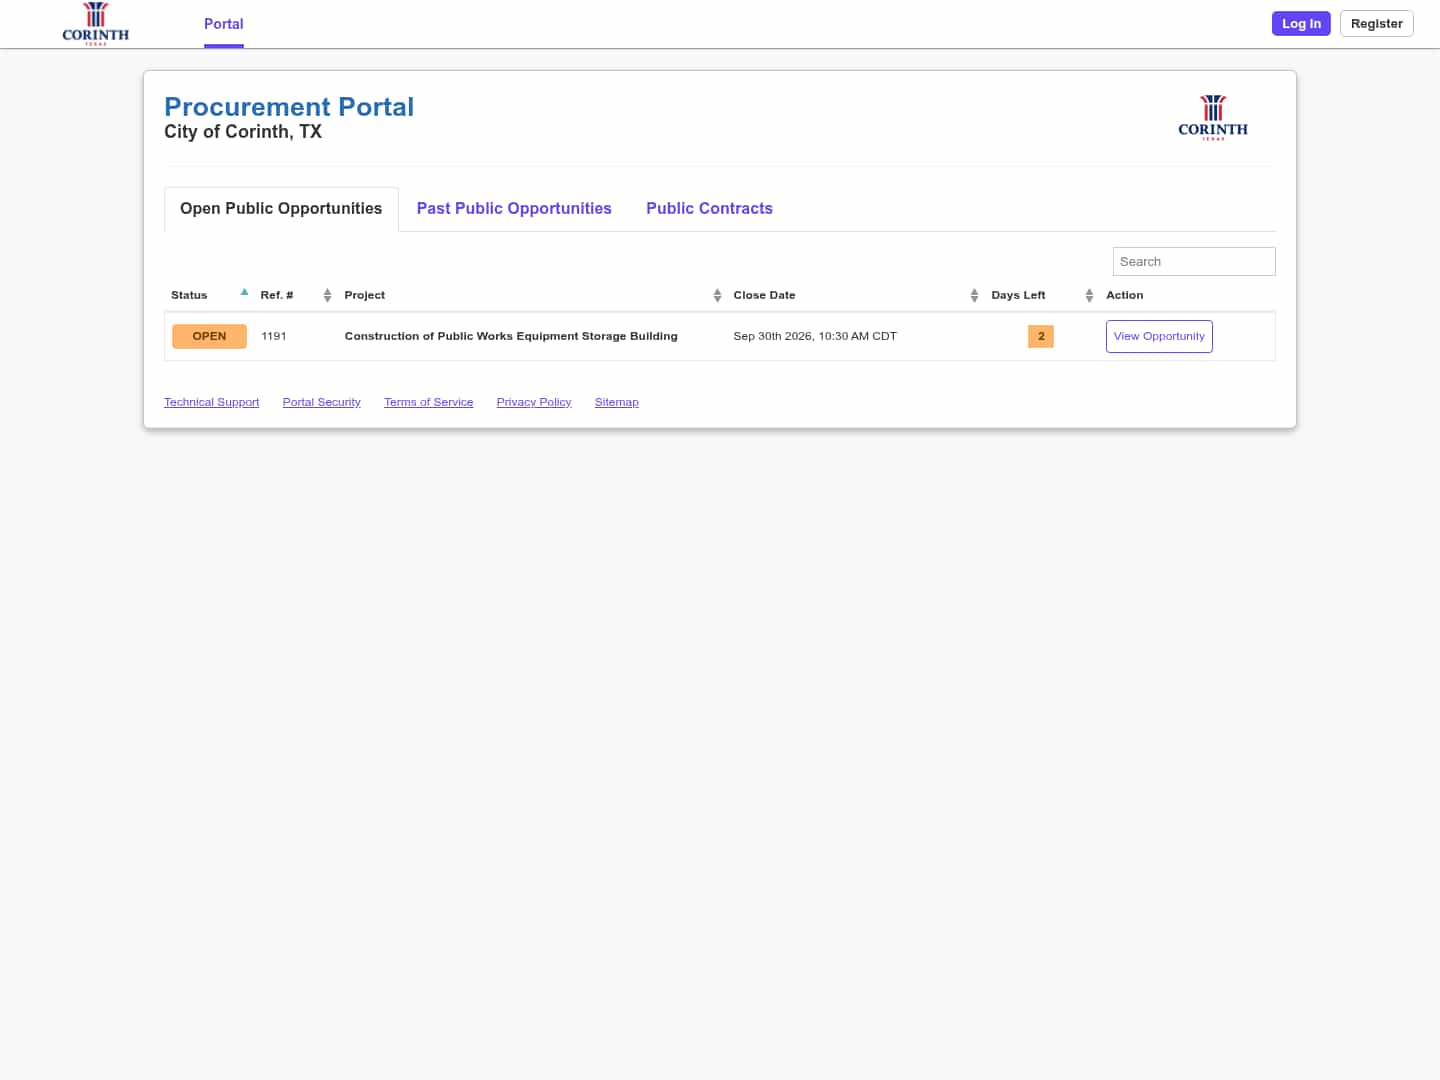Open the Privacy Policy link

click(534, 402)
